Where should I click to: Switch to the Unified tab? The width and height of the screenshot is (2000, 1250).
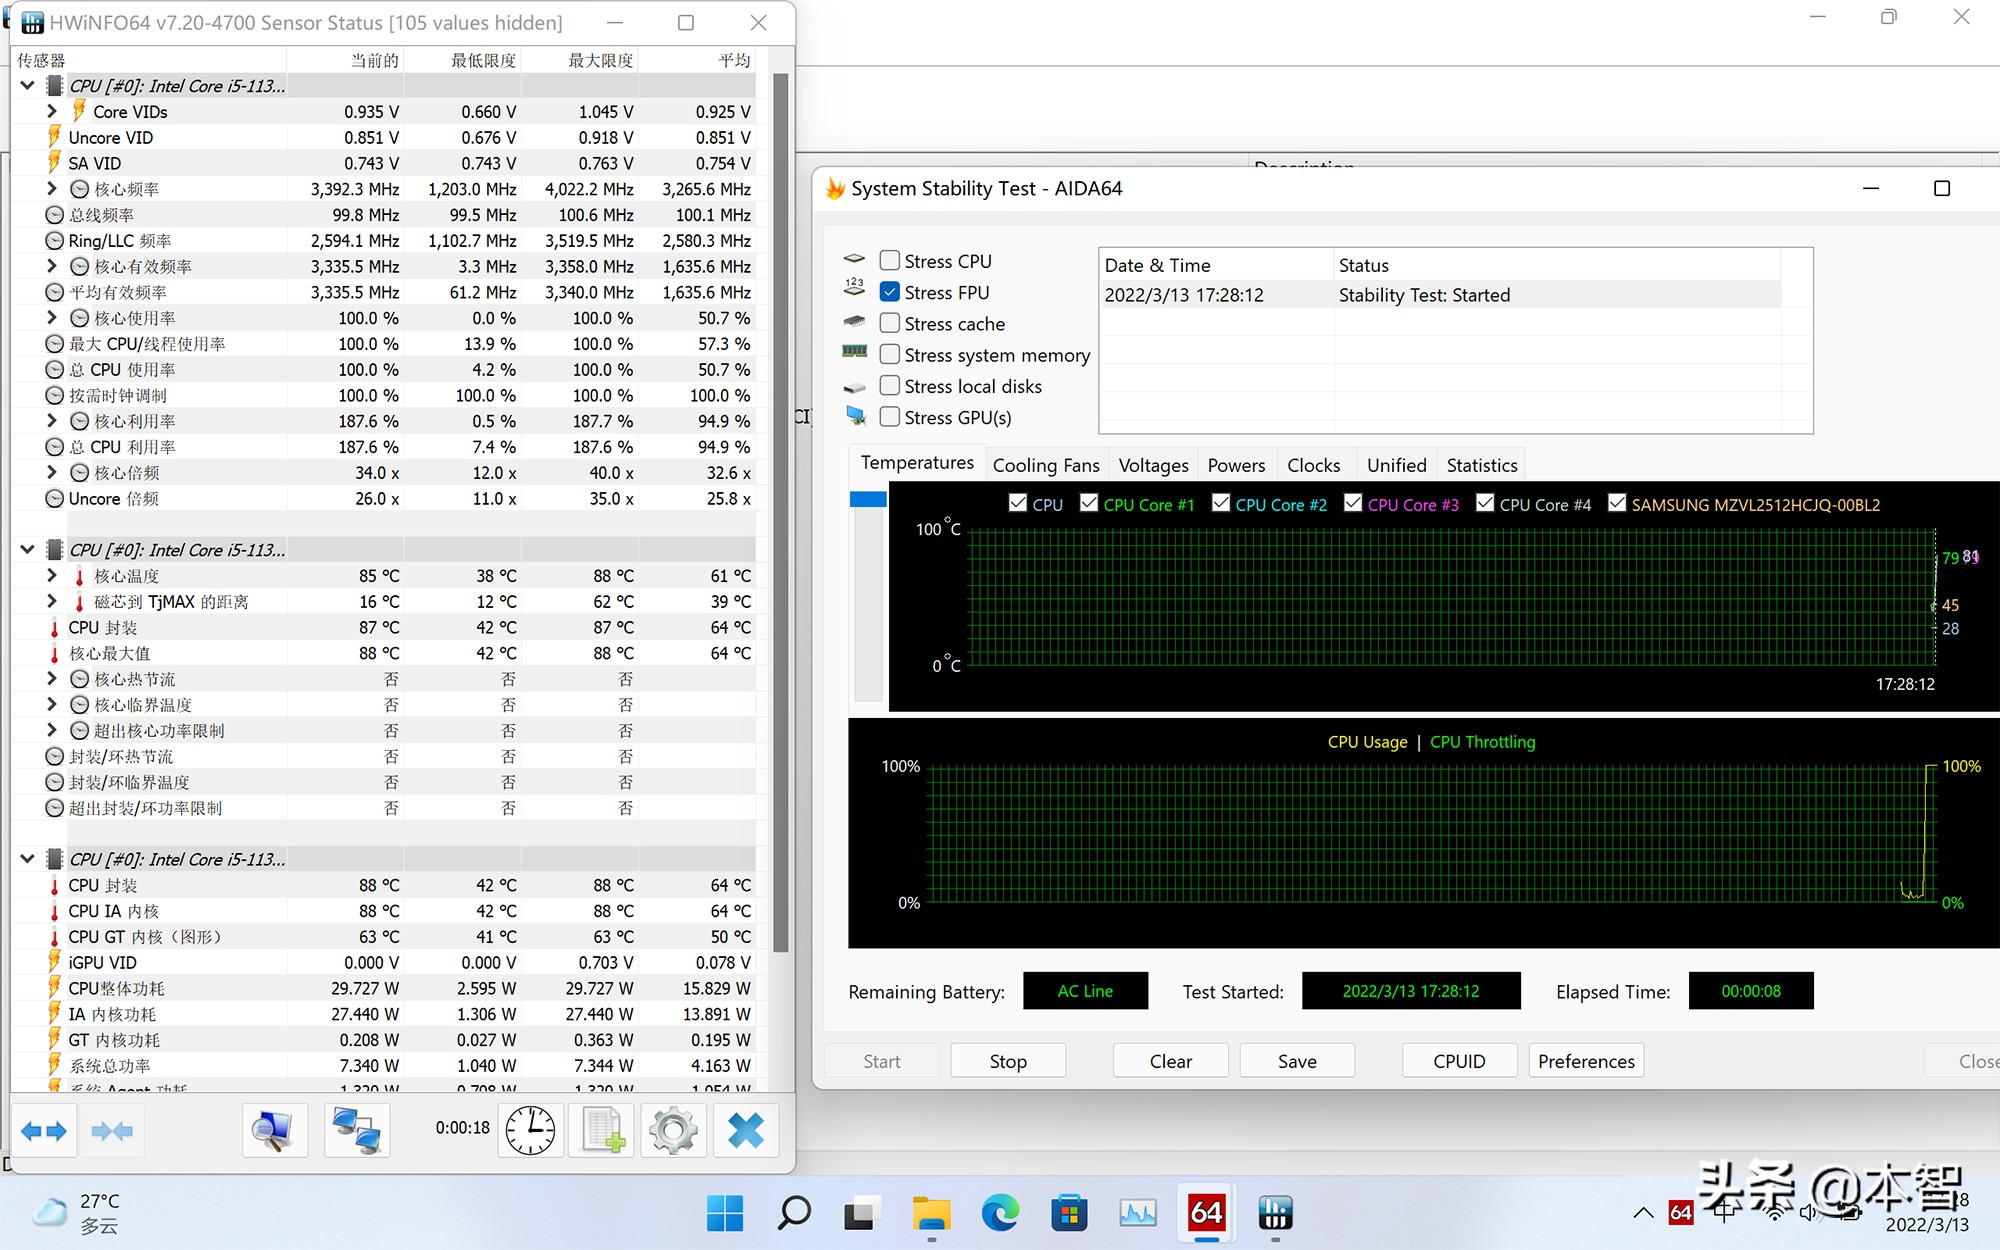point(1396,465)
